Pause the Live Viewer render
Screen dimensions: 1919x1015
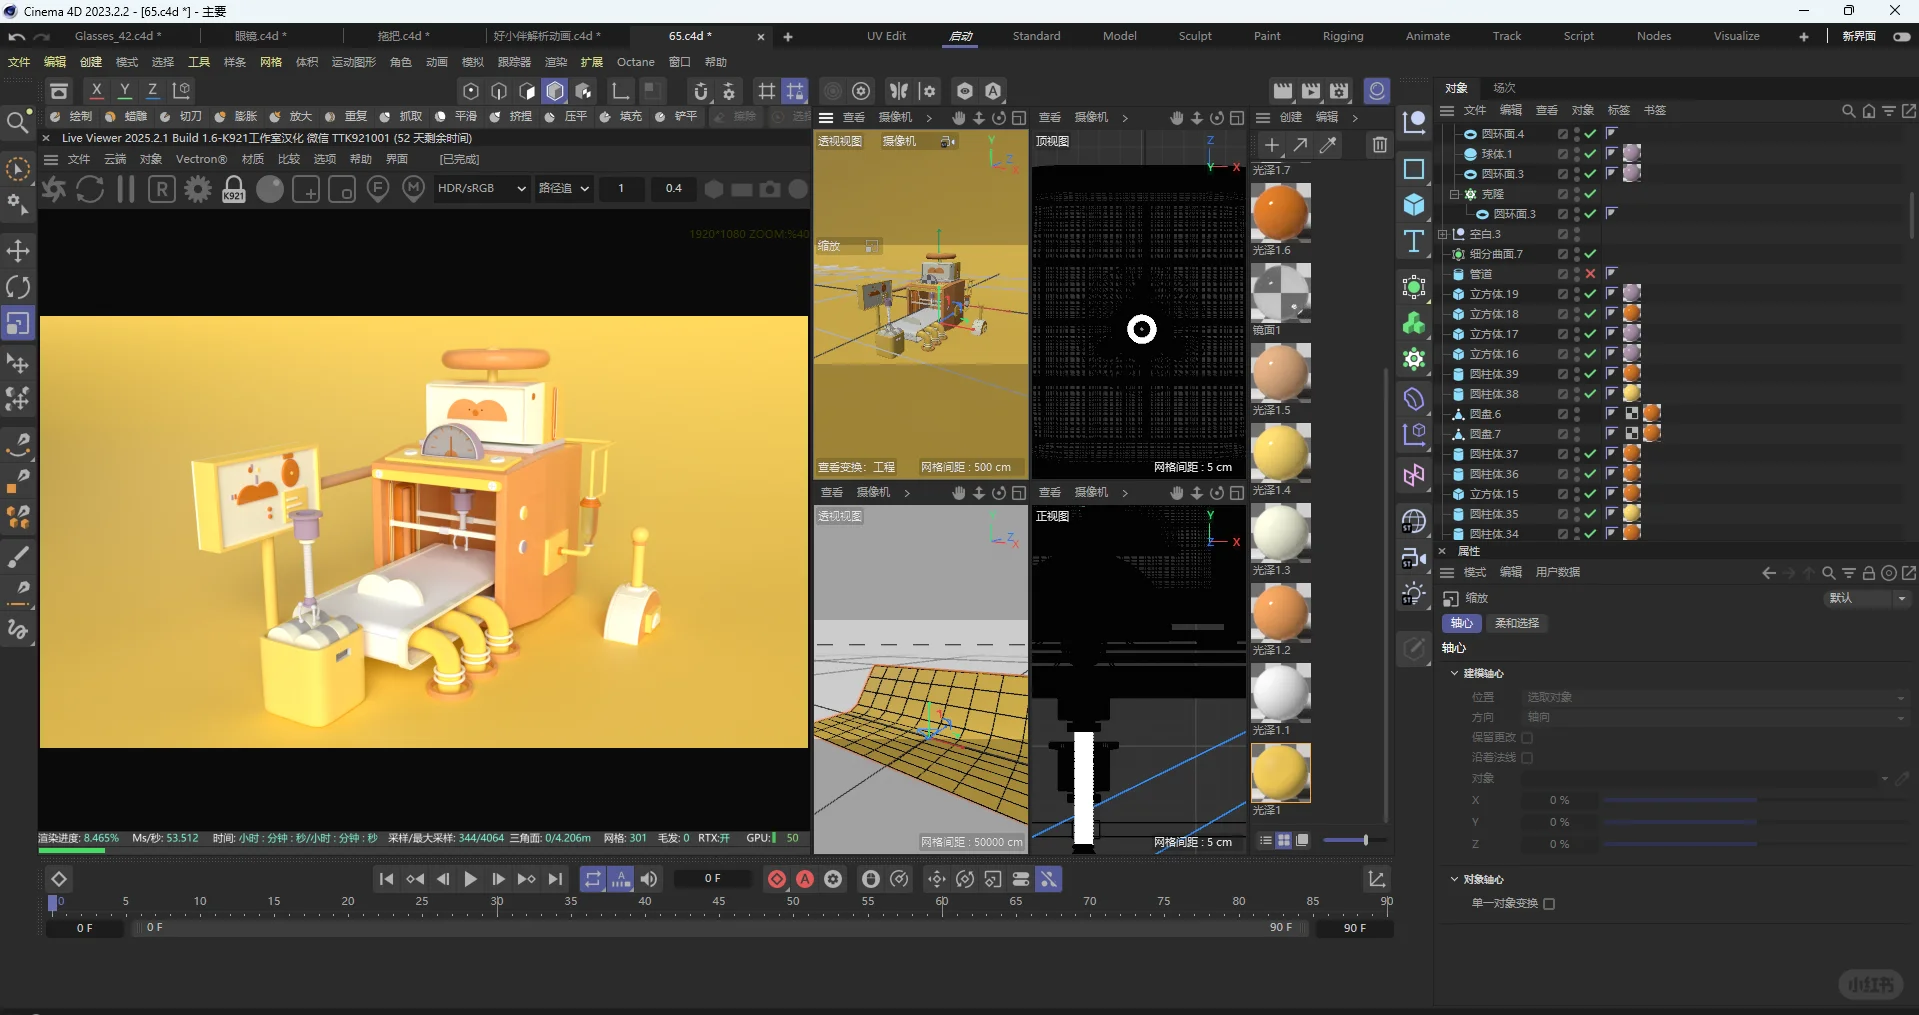tap(126, 189)
